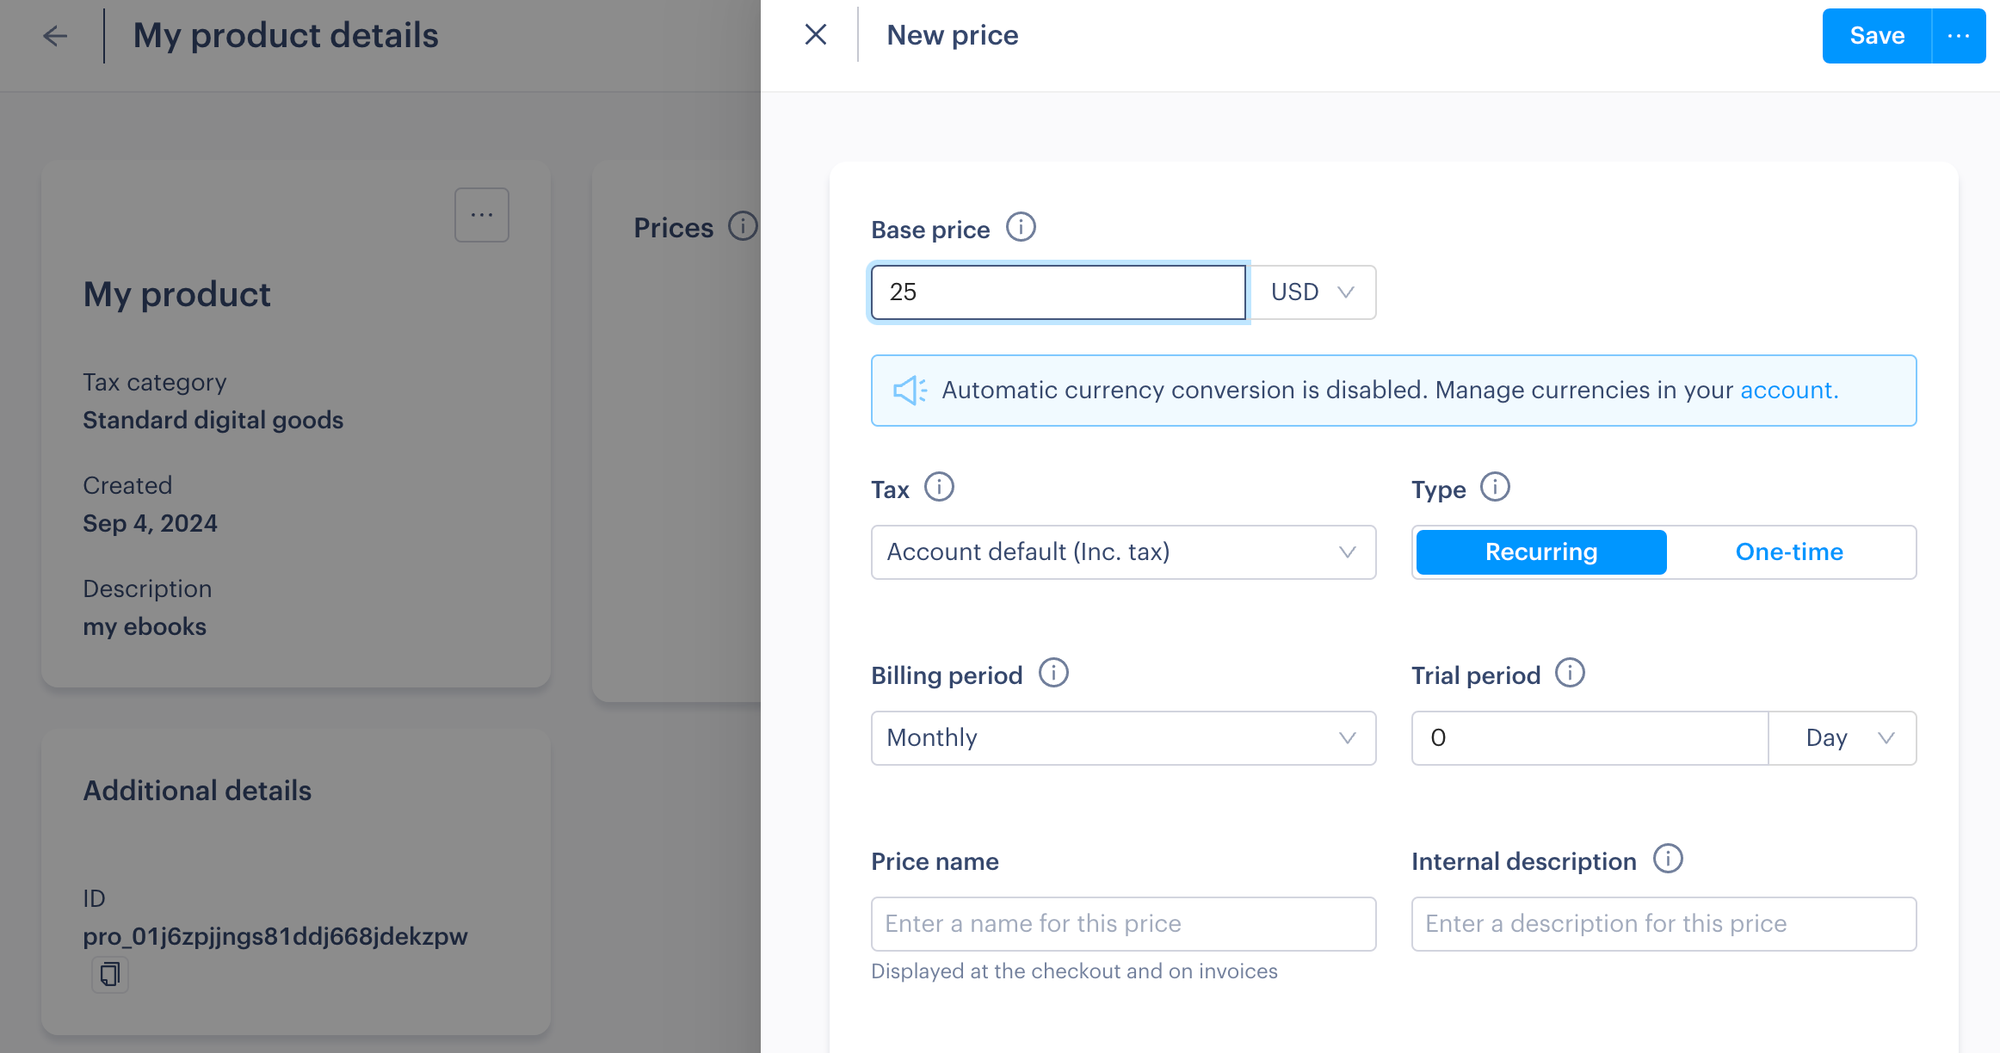
Task: Select the One-time price type
Action: (1789, 551)
